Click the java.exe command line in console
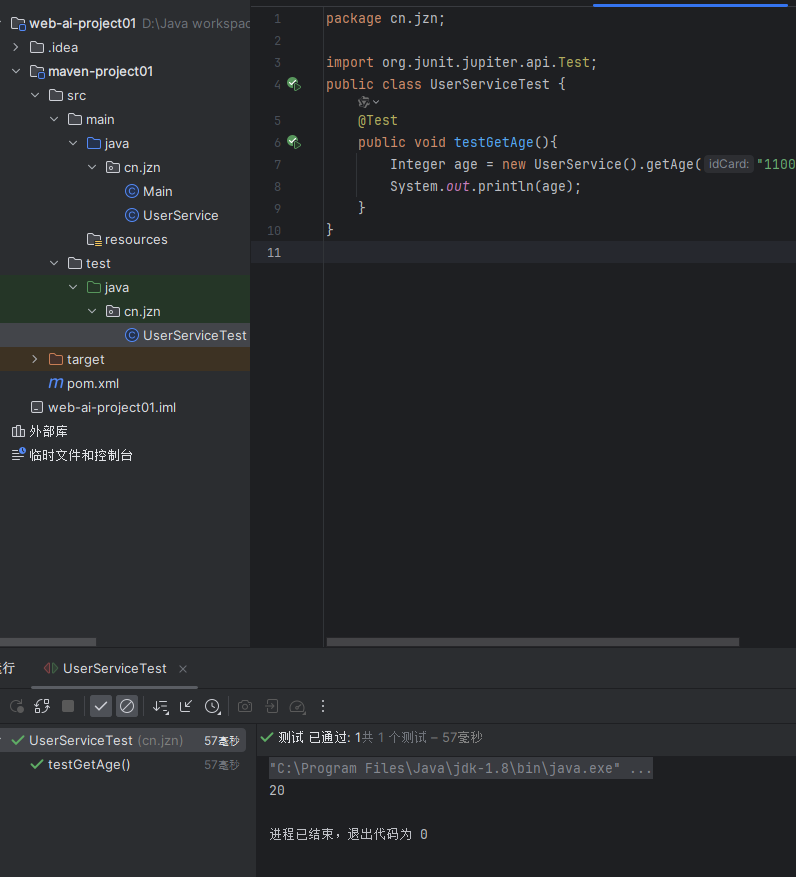 [460, 768]
